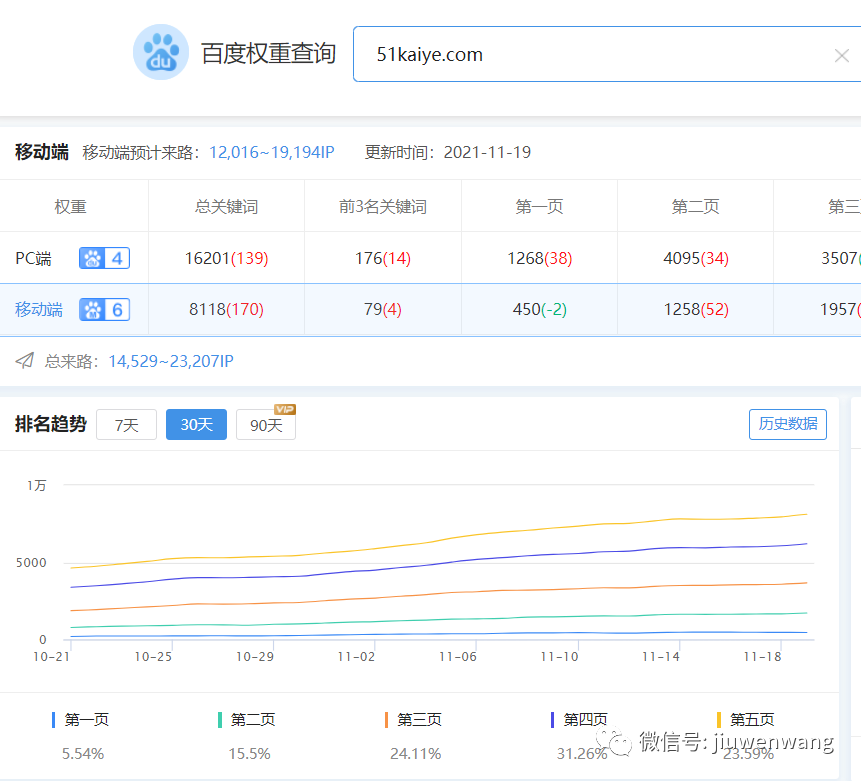Click the 前3名关键词 column header
The height and width of the screenshot is (781, 861).
click(383, 207)
